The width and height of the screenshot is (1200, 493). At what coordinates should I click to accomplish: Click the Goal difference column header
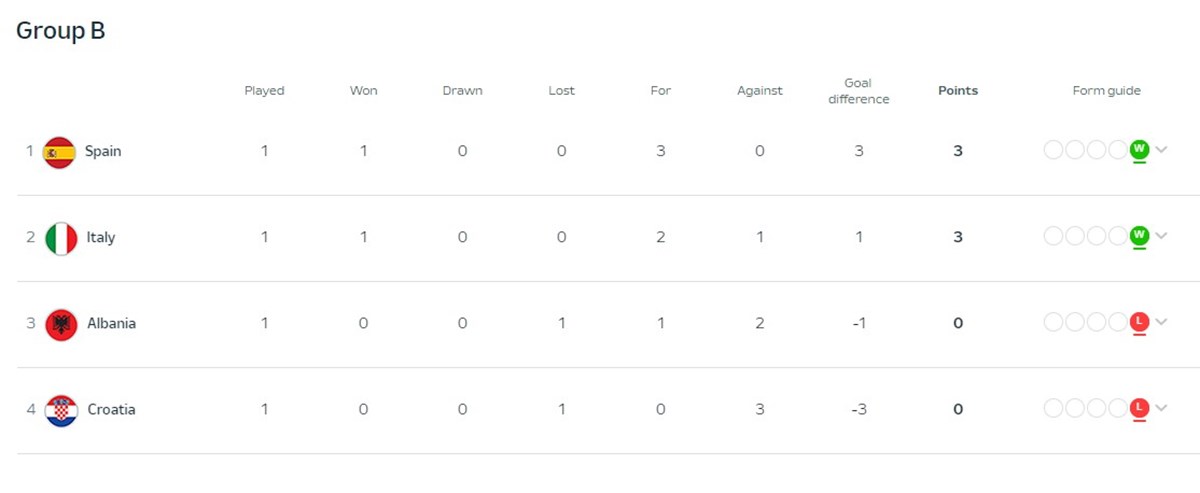coord(859,91)
